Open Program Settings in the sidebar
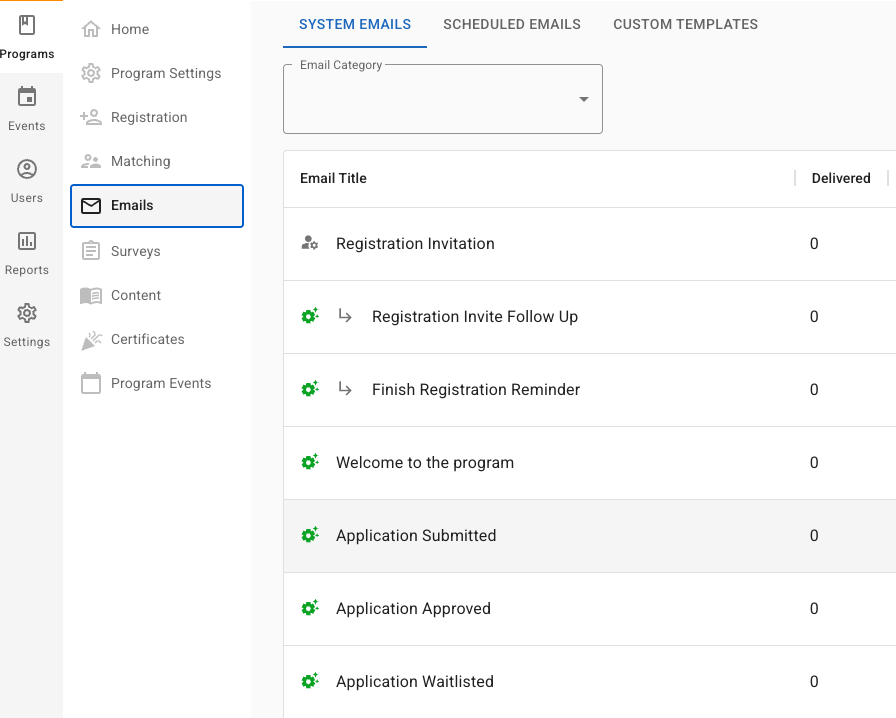 [x=165, y=73]
